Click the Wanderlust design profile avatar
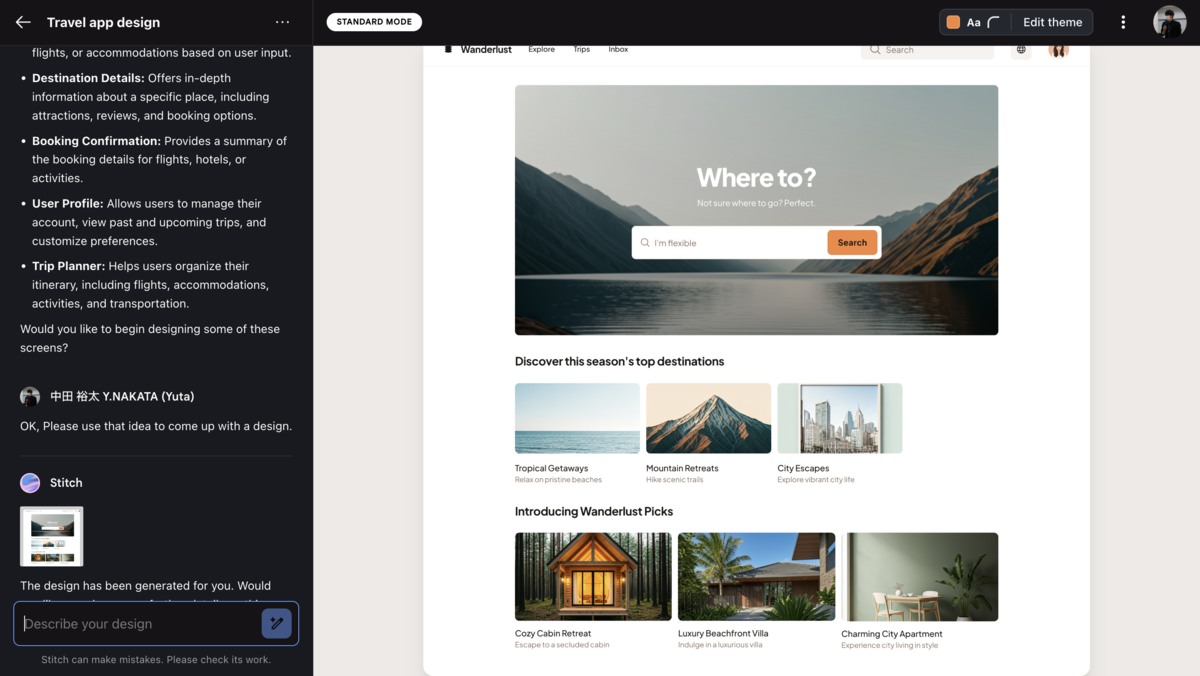Screen dimensions: 1200x676 tap(1058, 49)
